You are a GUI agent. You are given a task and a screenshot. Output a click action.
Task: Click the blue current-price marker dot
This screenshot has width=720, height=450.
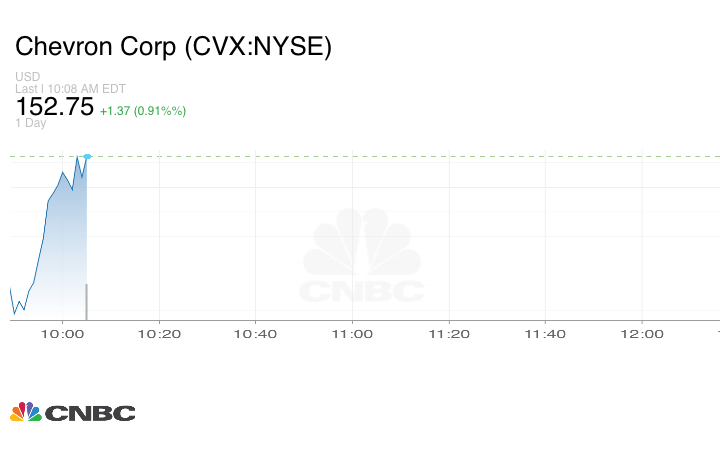tap(88, 157)
